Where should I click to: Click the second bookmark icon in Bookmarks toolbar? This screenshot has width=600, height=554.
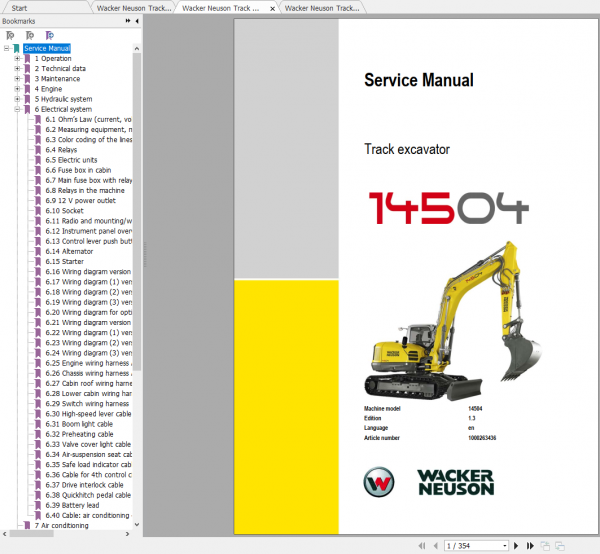pos(30,36)
